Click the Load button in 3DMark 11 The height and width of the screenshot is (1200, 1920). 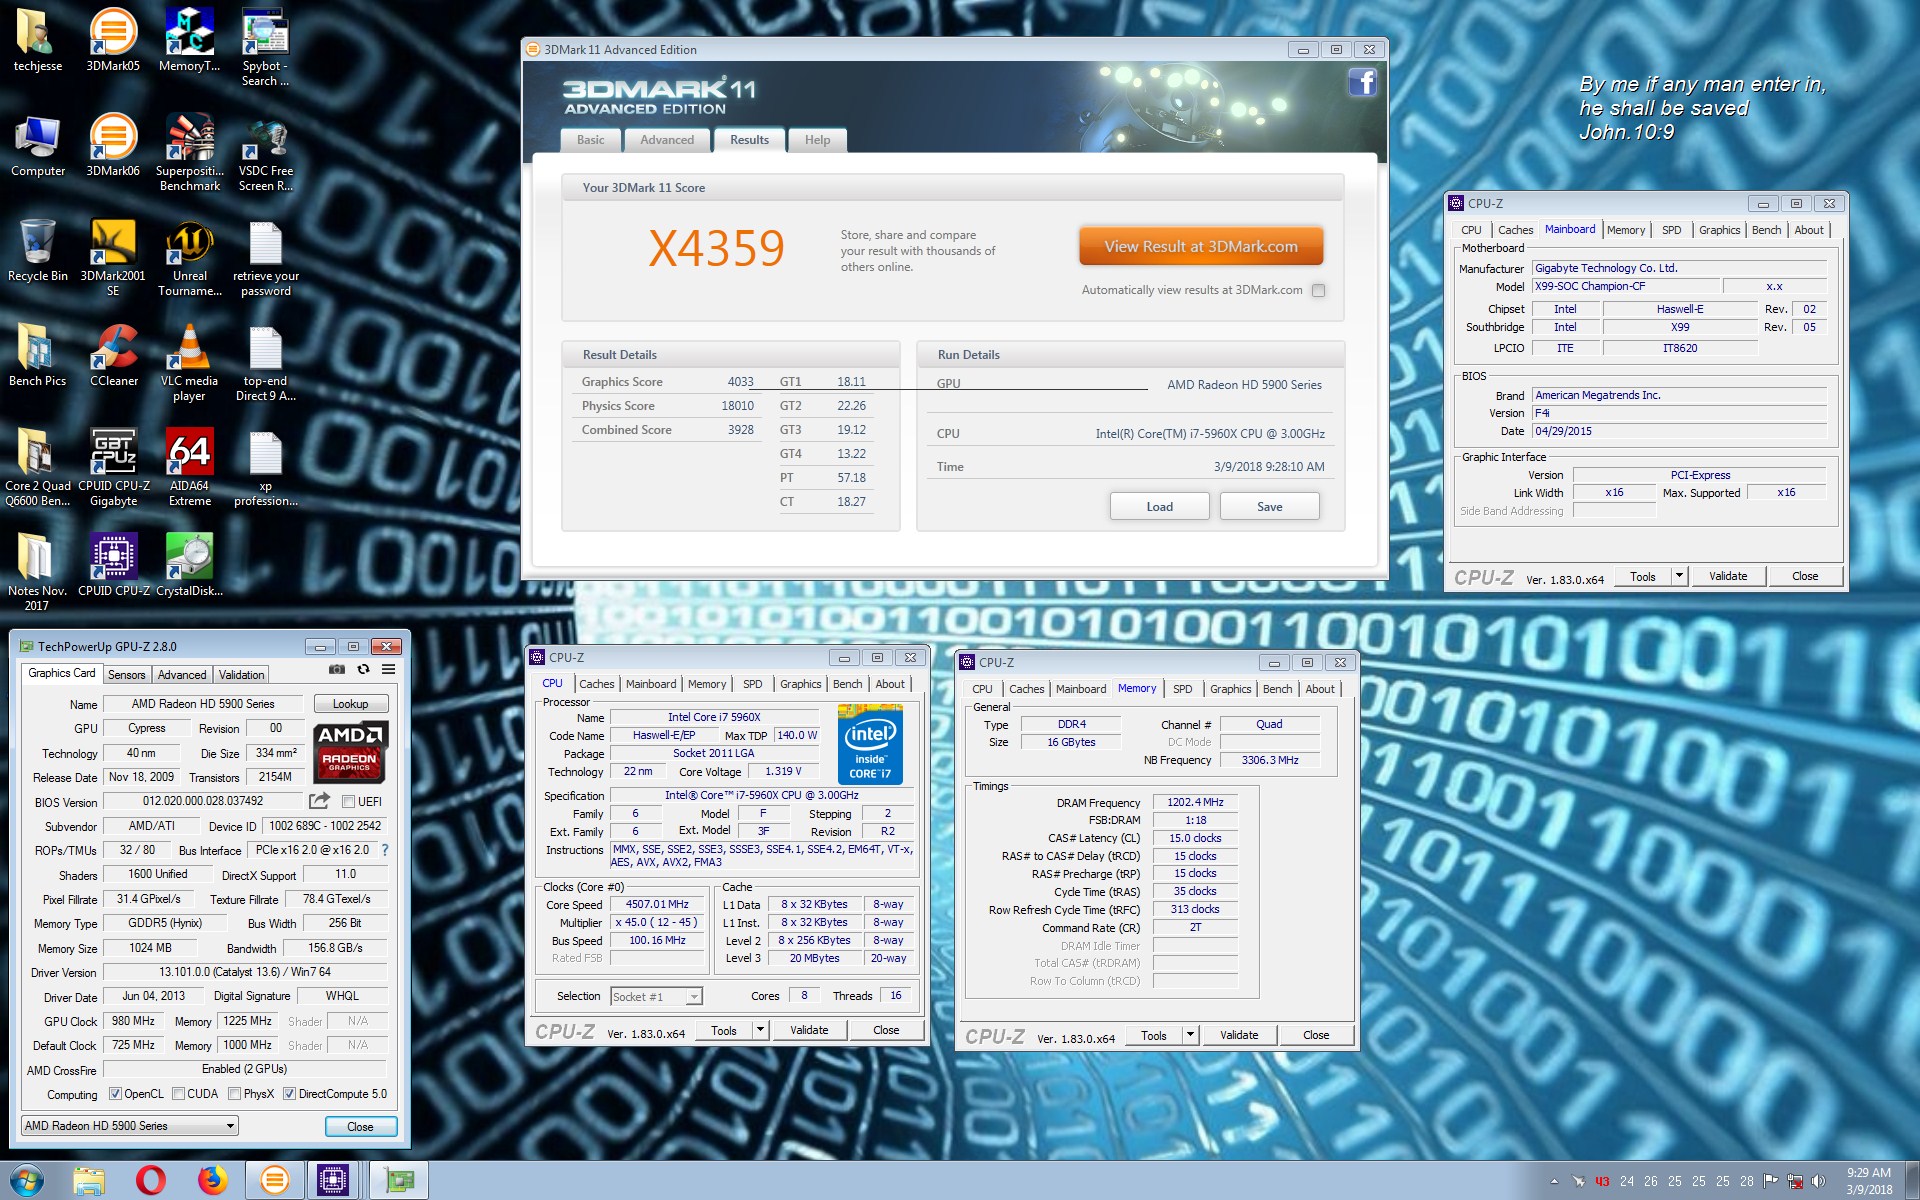1159,507
